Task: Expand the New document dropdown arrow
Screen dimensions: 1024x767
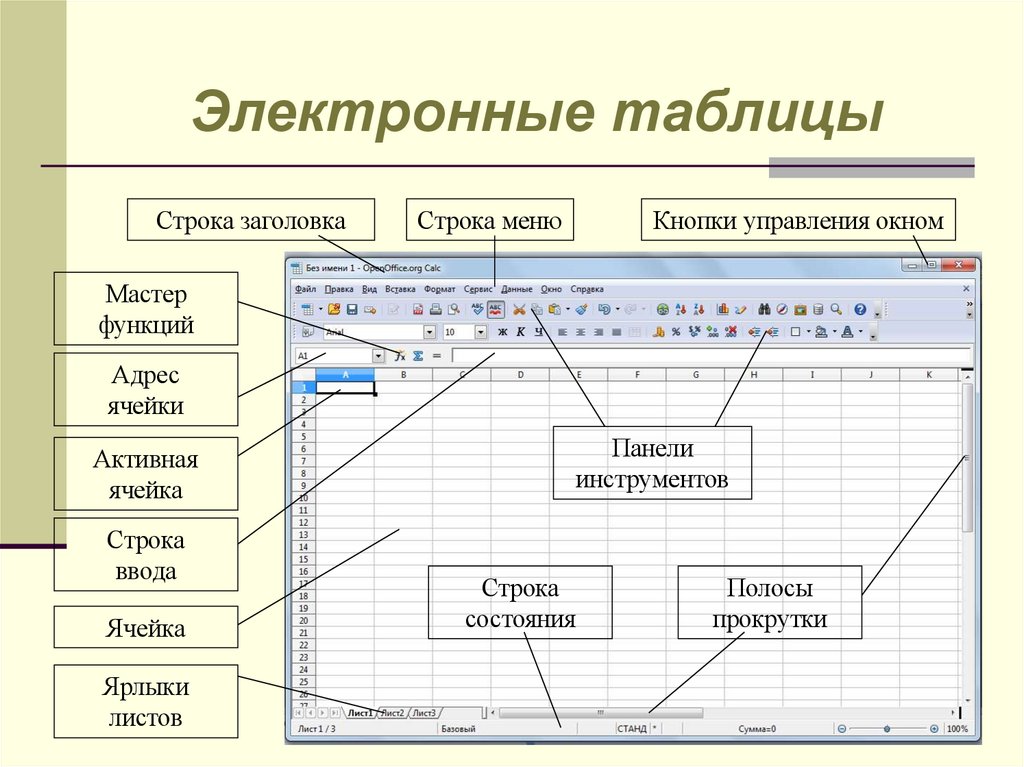Action: point(321,309)
